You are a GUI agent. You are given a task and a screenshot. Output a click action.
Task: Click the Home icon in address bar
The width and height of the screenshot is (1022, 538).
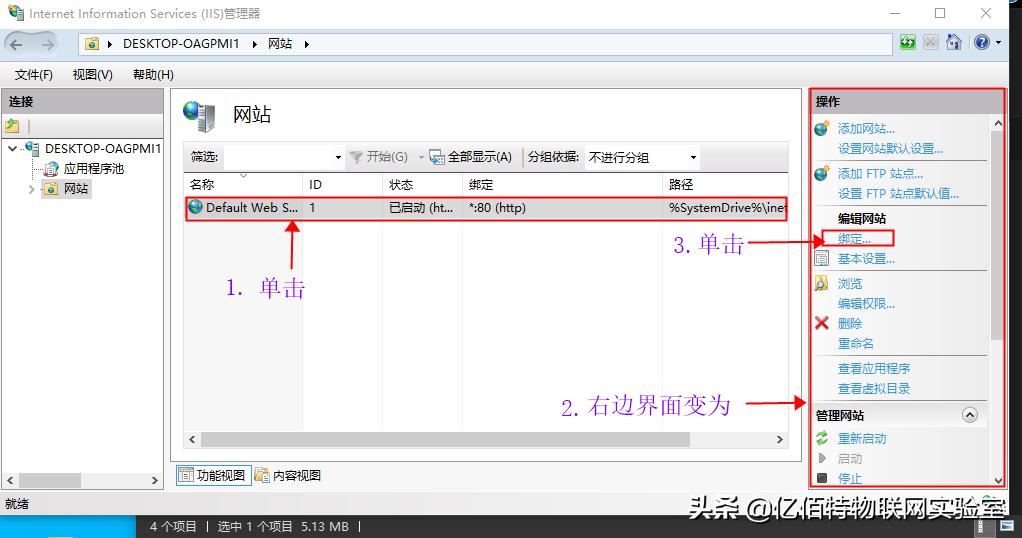tap(954, 43)
